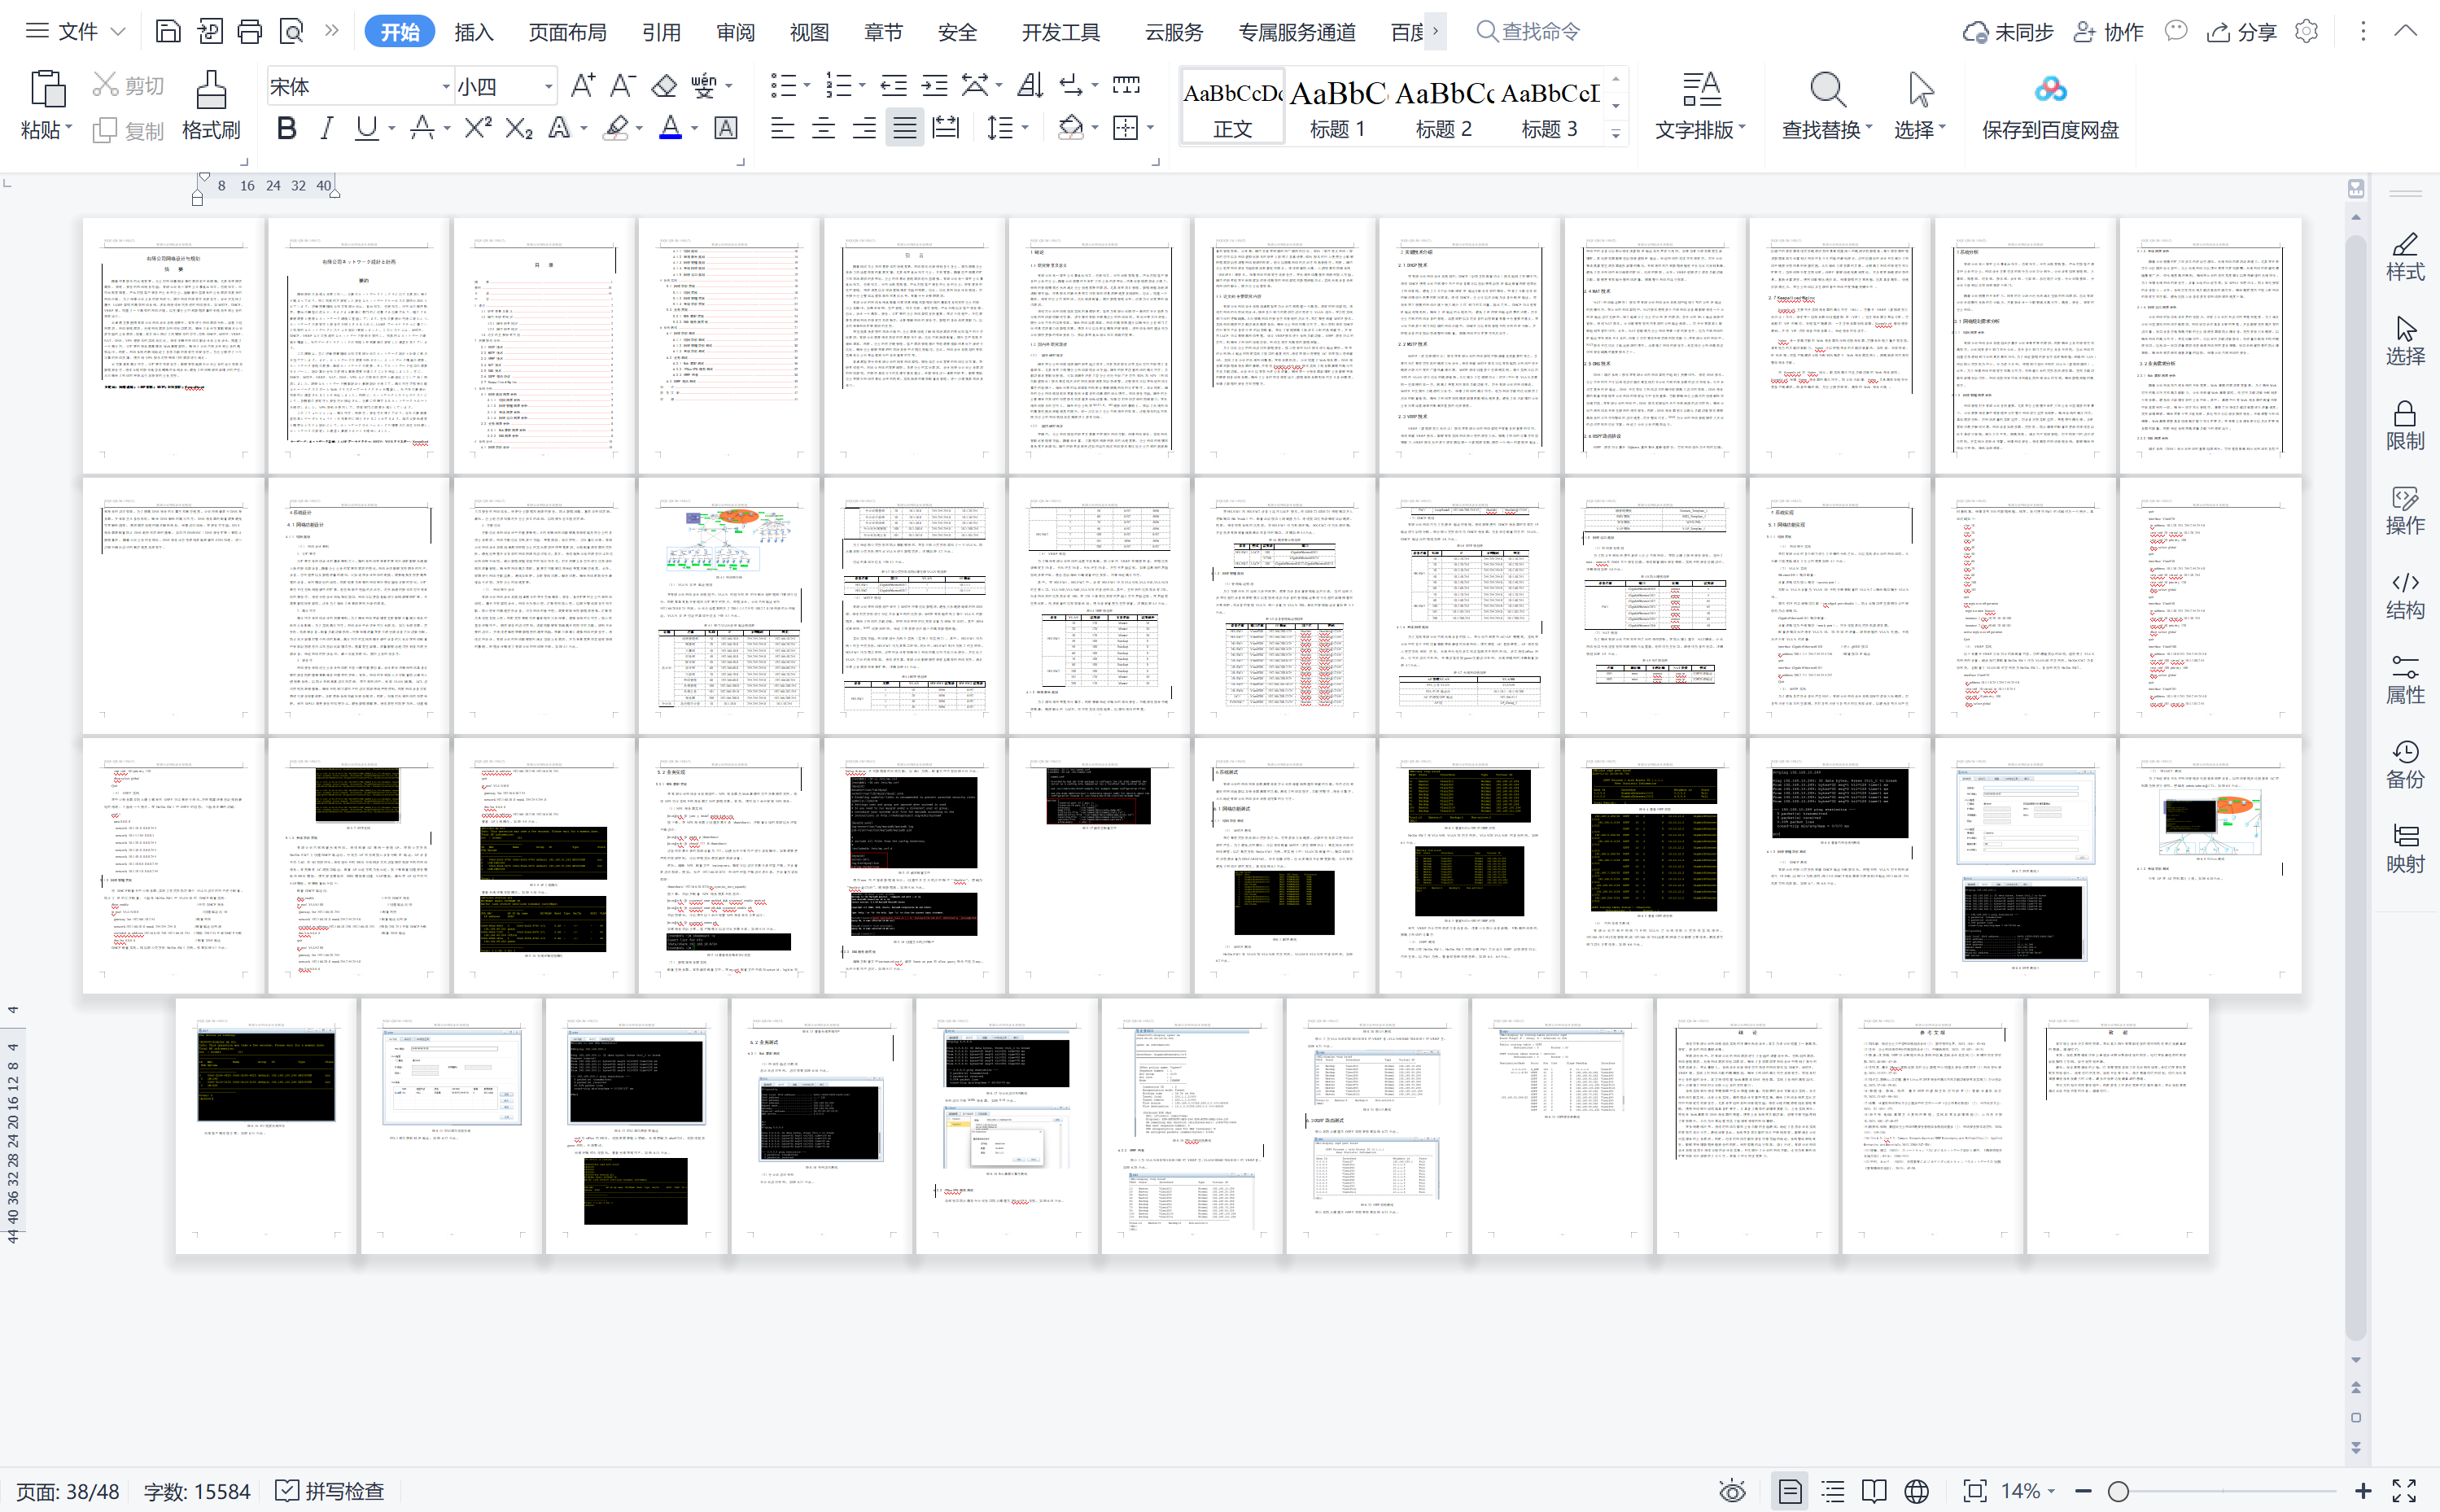Apply the 标题 1 heading style
Image resolution: width=2440 pixels, height=1512 pixels.
point(1337,108)
